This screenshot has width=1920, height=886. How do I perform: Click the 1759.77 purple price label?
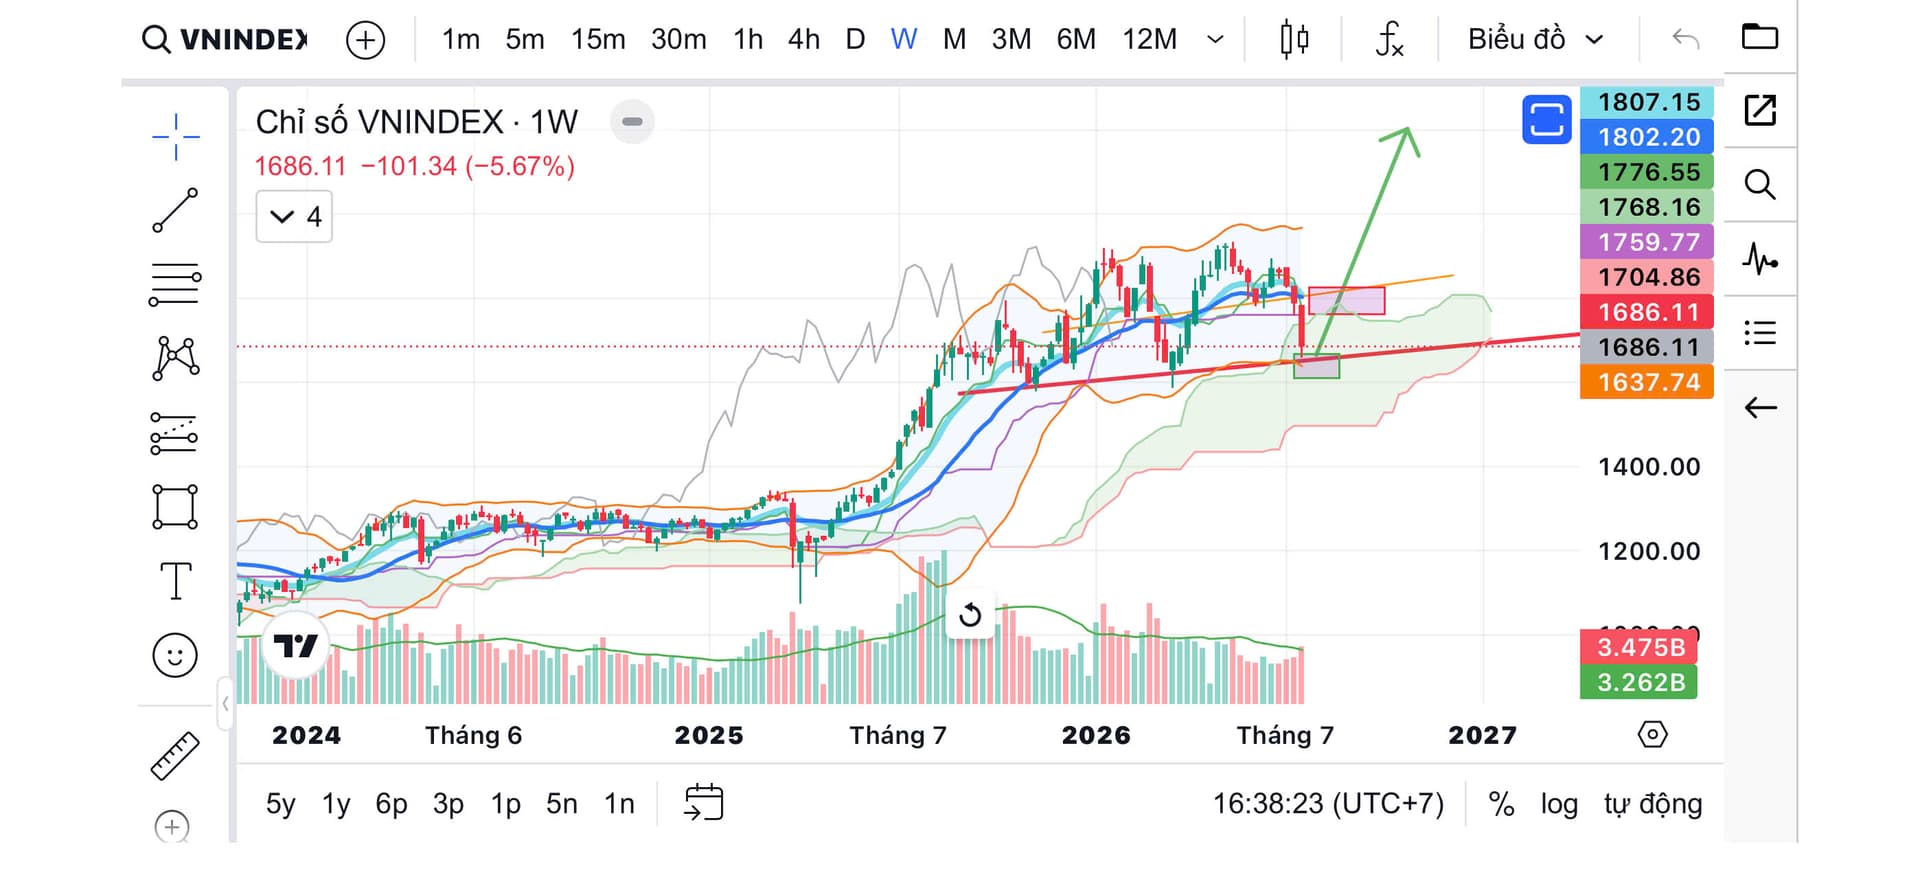[x=1647, y=242]
